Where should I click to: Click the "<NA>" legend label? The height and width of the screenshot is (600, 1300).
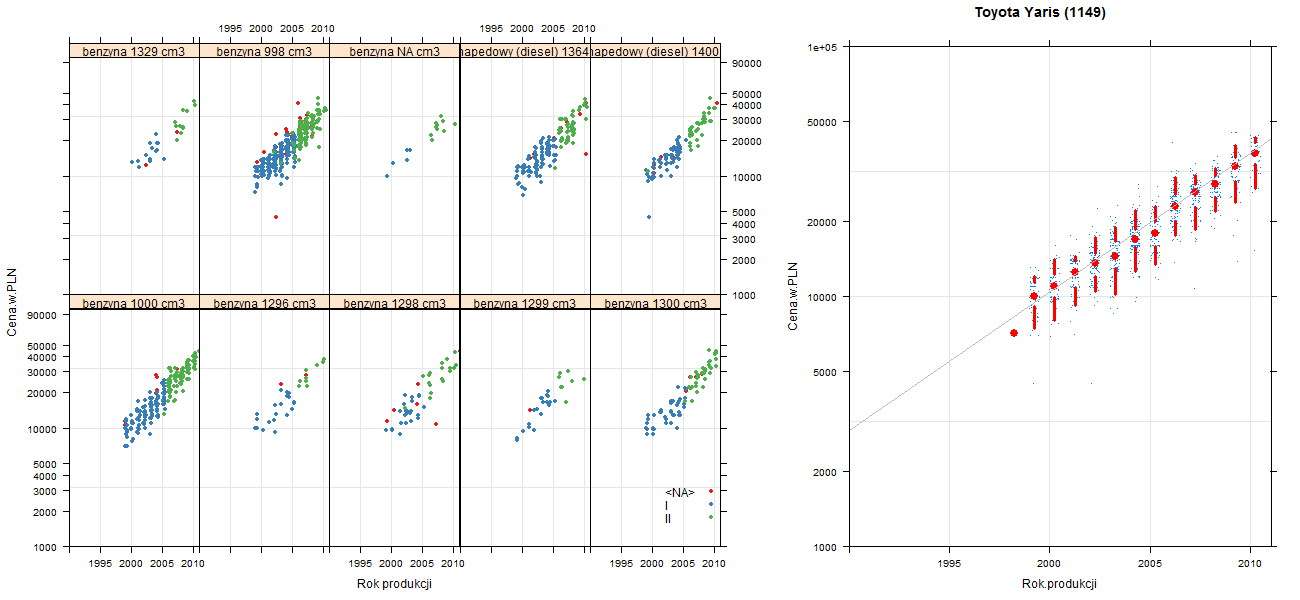[x=680, y=492]
